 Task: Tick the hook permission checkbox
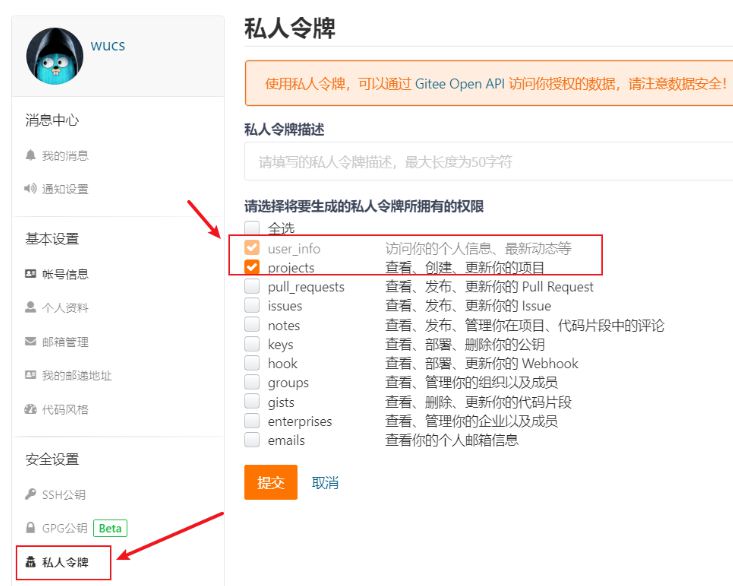(252, 363)
